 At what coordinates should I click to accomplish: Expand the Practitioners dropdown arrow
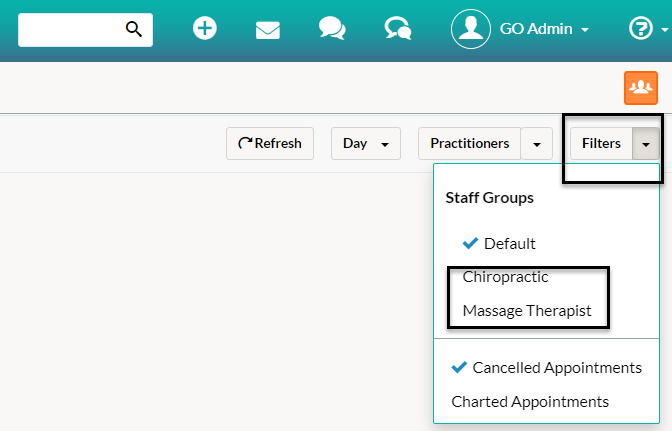tap(537, 144)
